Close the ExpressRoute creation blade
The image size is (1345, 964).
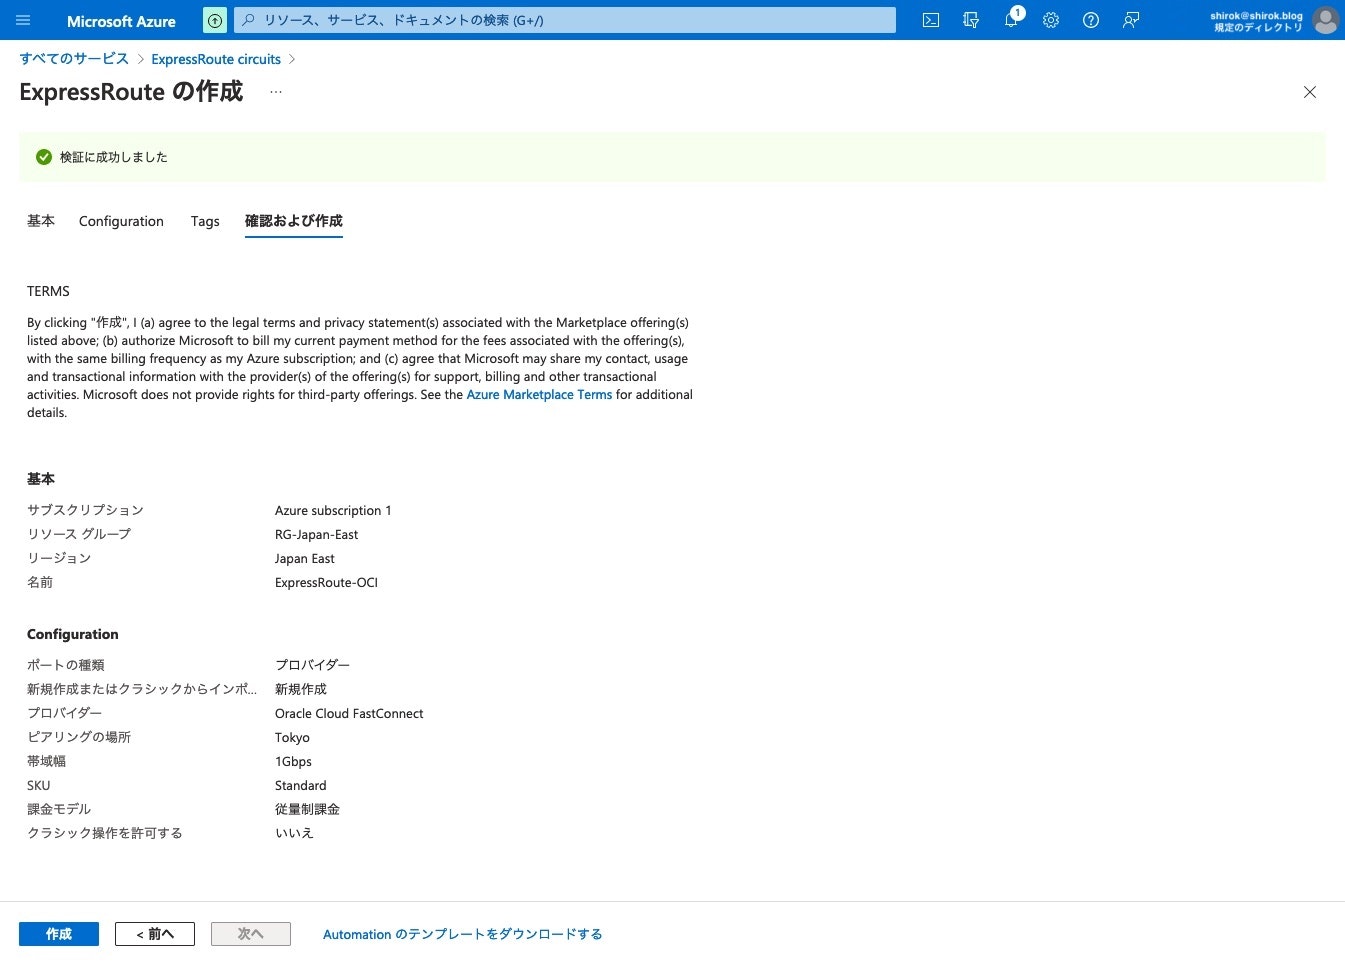click(x=1310, y=92)
